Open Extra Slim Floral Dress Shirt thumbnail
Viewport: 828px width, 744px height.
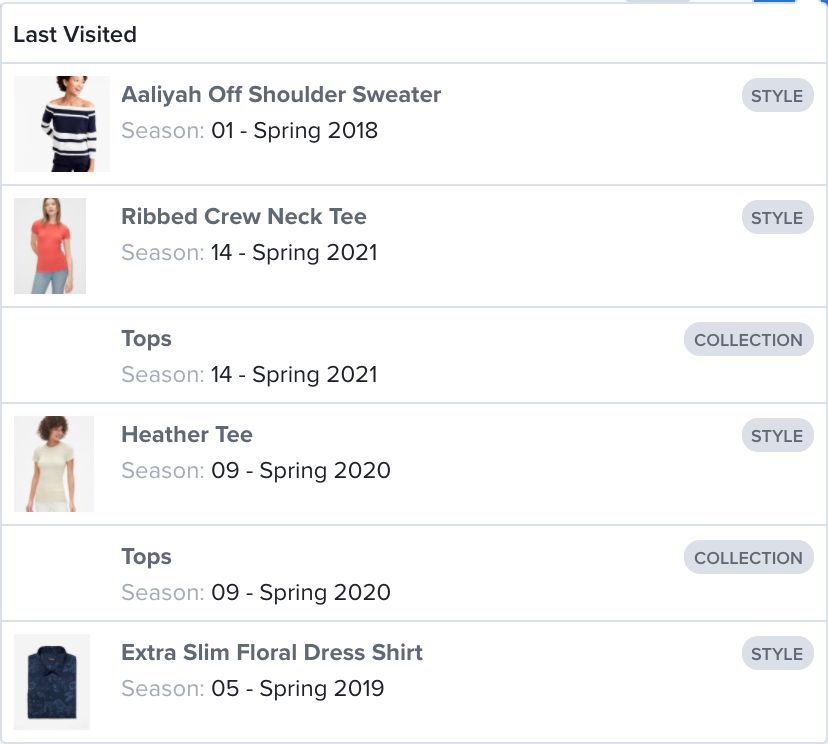pos(52,682)
